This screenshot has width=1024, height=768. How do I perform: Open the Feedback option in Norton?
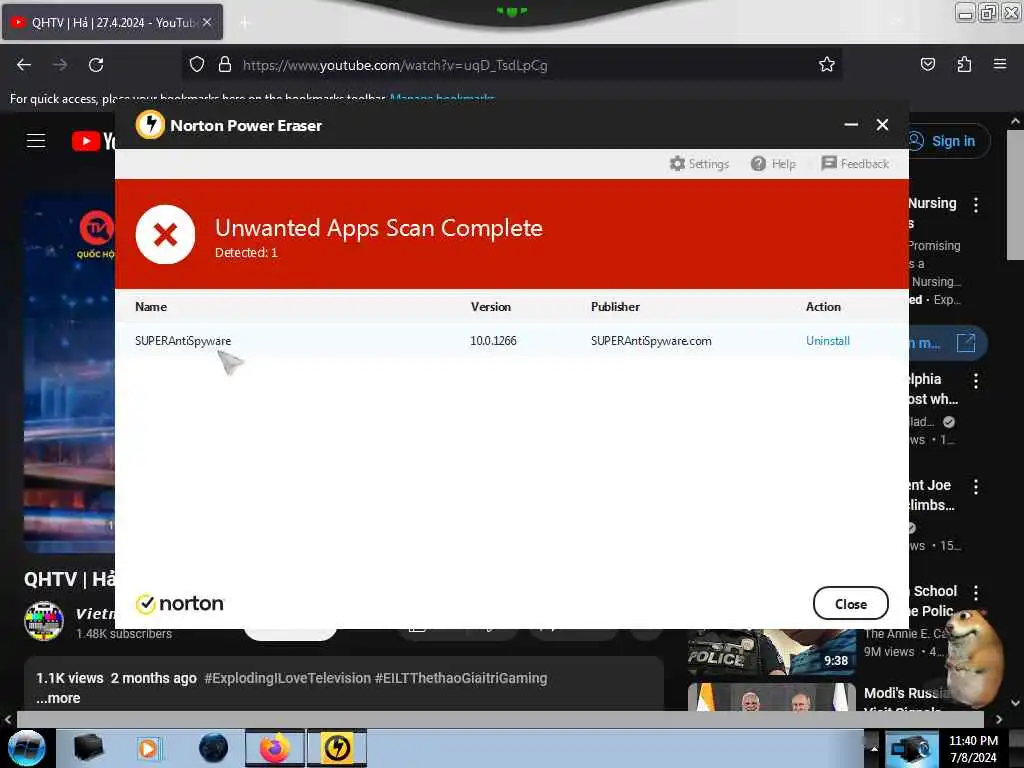(855, 163)
